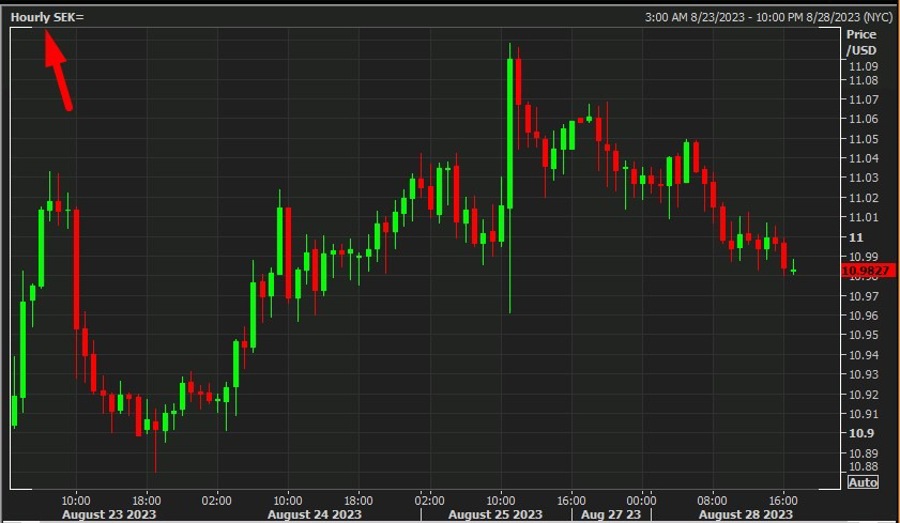Click the 11.03 price axis label
Viewport: 900px width, 523px height.
pos(863,178)
